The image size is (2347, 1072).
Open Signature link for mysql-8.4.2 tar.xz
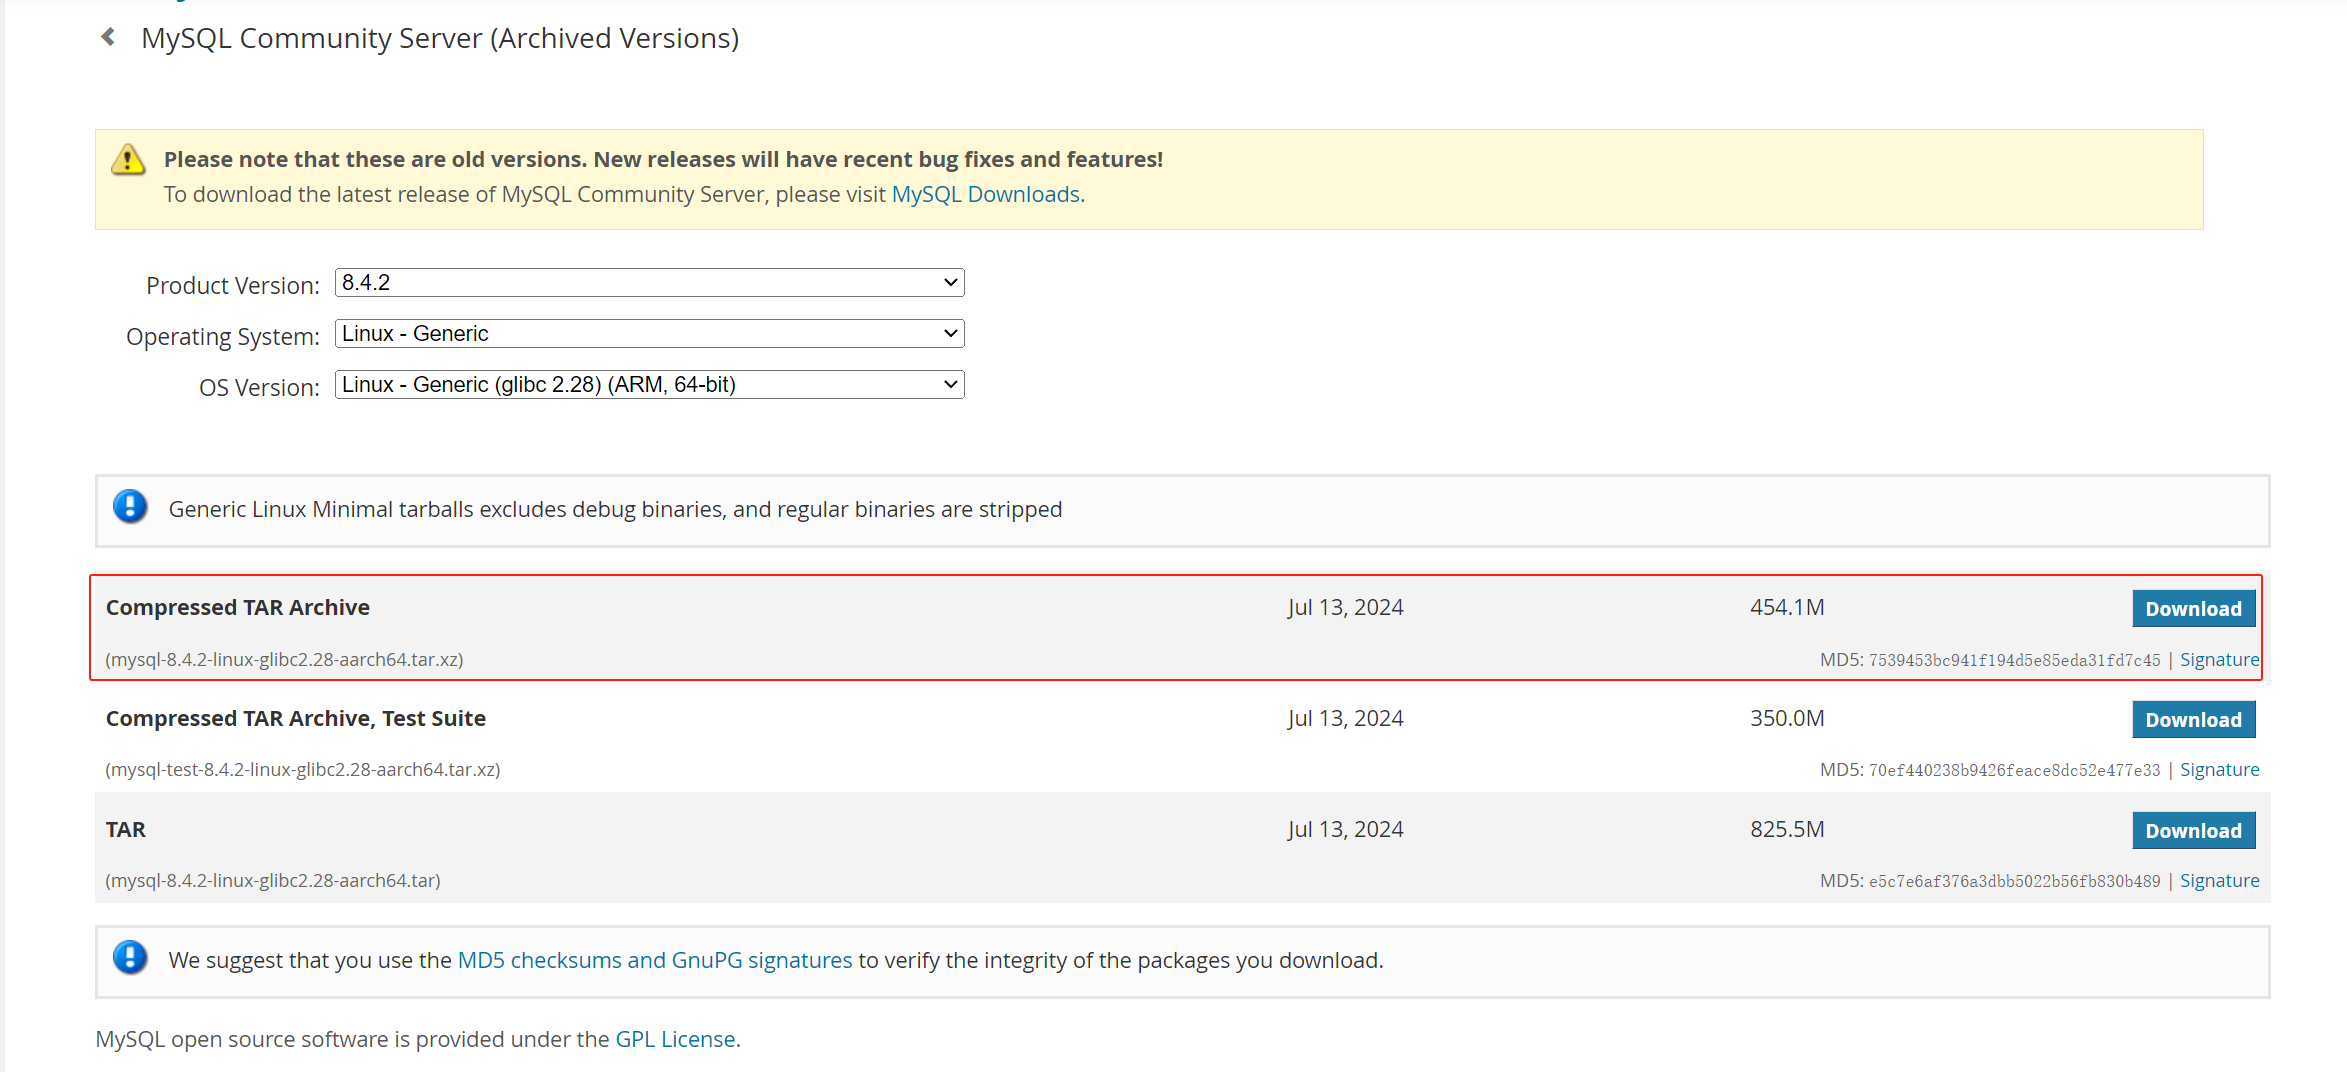pos(2219,660)
